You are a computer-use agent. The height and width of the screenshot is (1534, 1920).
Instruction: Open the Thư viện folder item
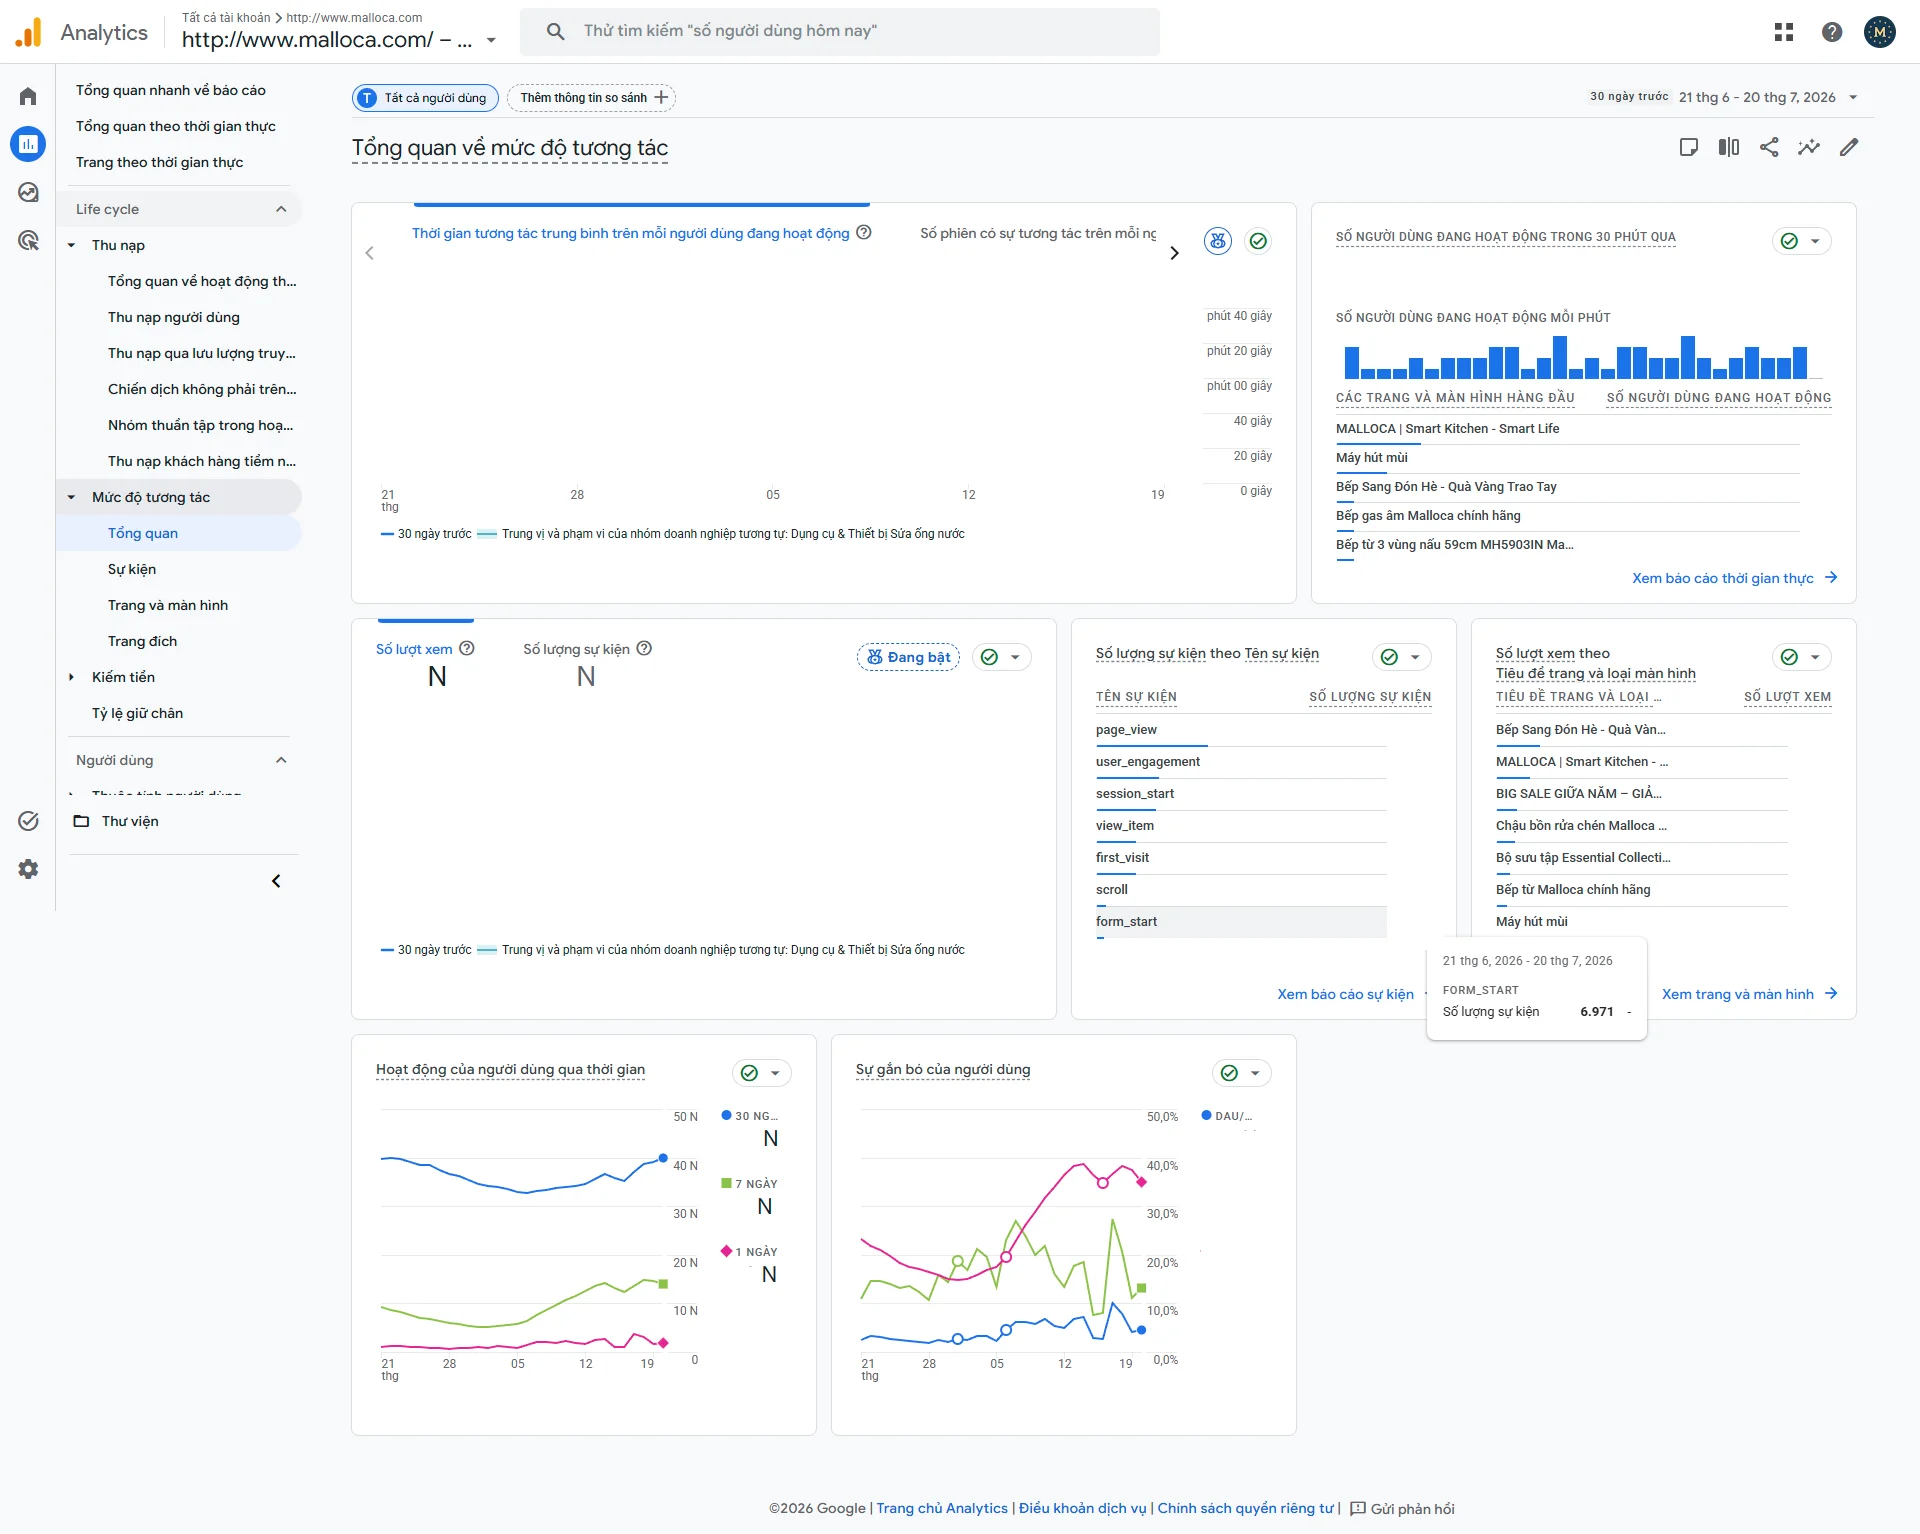coord(130,821)
